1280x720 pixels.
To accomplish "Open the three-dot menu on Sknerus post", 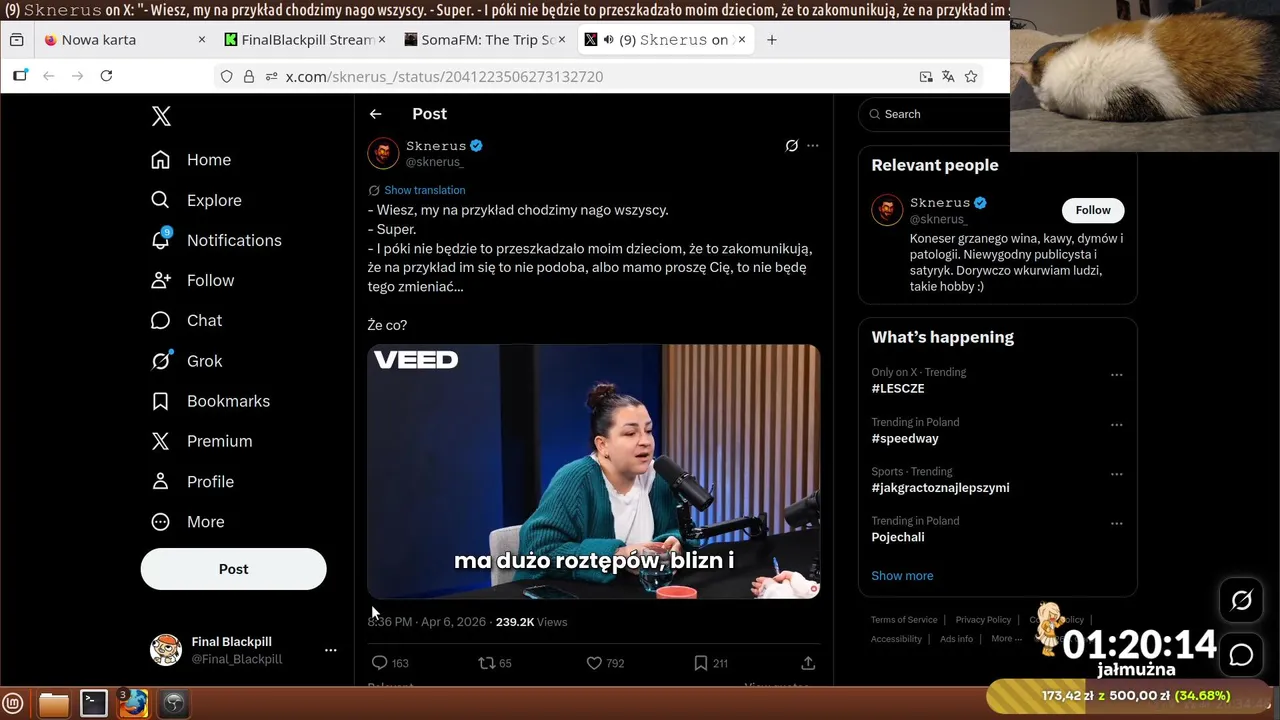I will (813, 146).
